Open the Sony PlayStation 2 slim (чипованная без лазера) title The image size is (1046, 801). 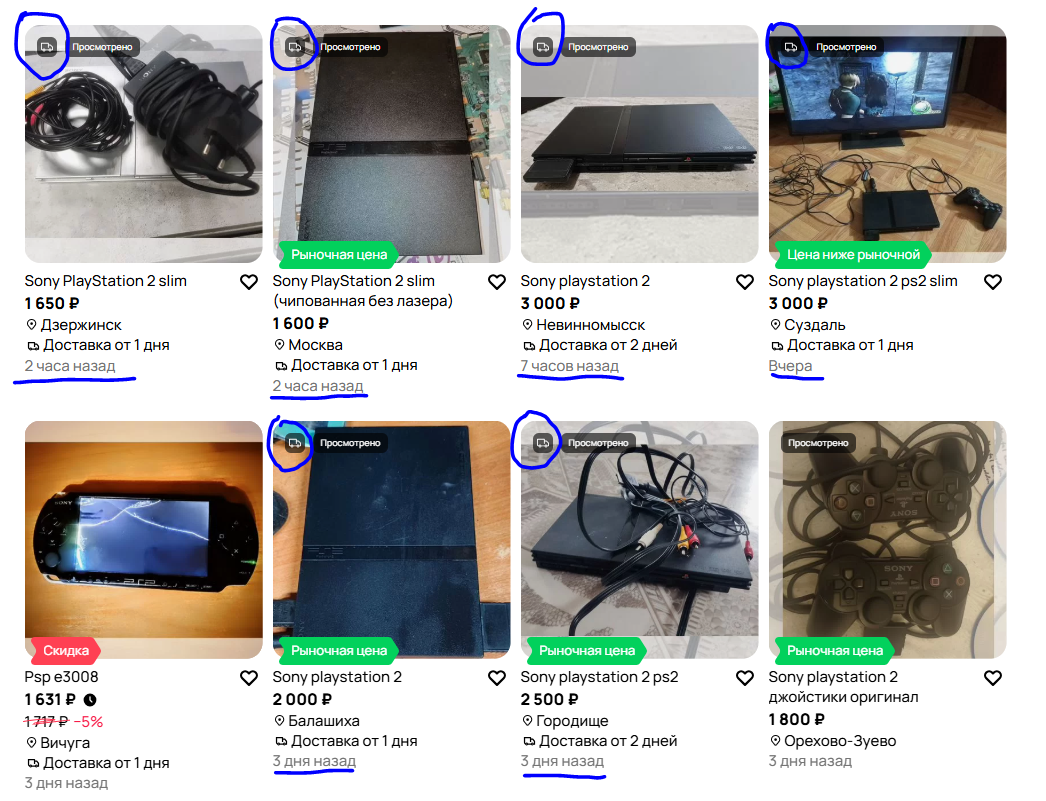[363, 291]
